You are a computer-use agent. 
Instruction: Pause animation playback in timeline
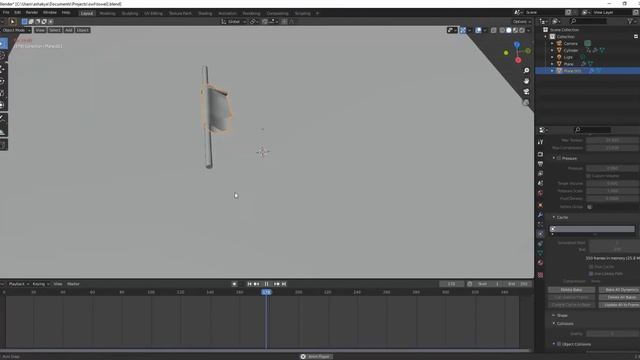(x=267, y=284)
